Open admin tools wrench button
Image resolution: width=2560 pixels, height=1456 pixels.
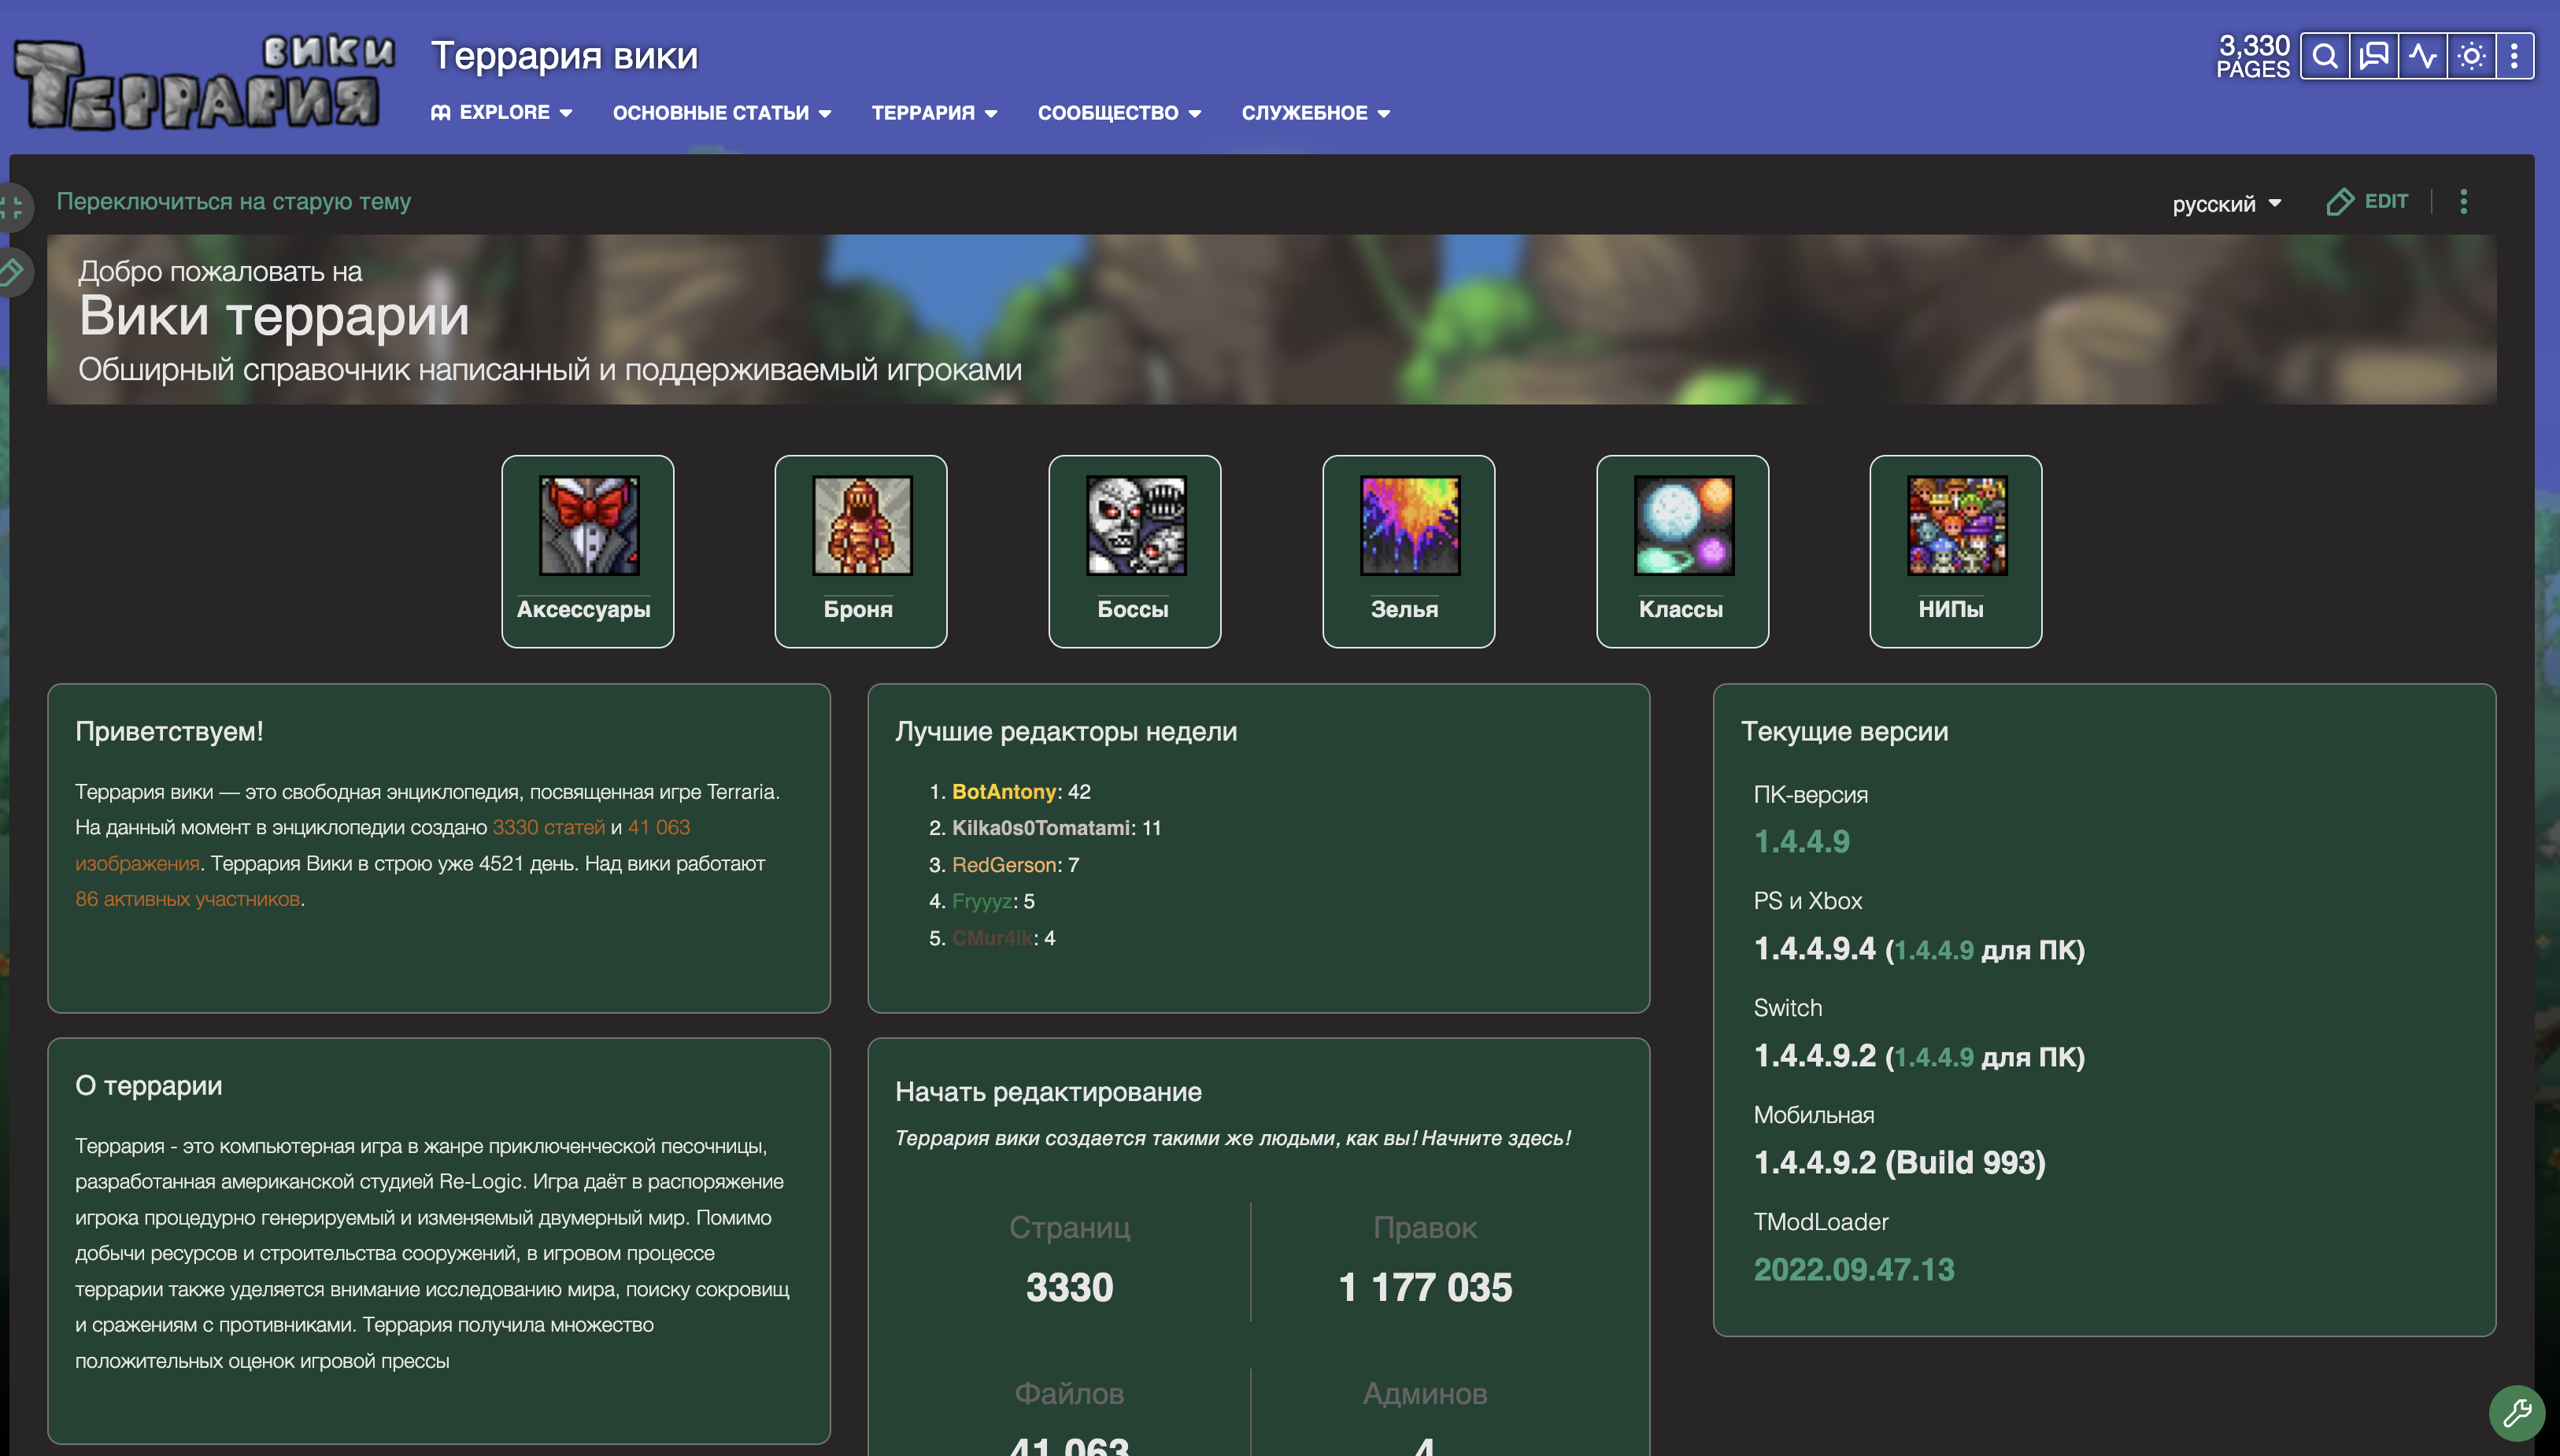[2516, 1412]
